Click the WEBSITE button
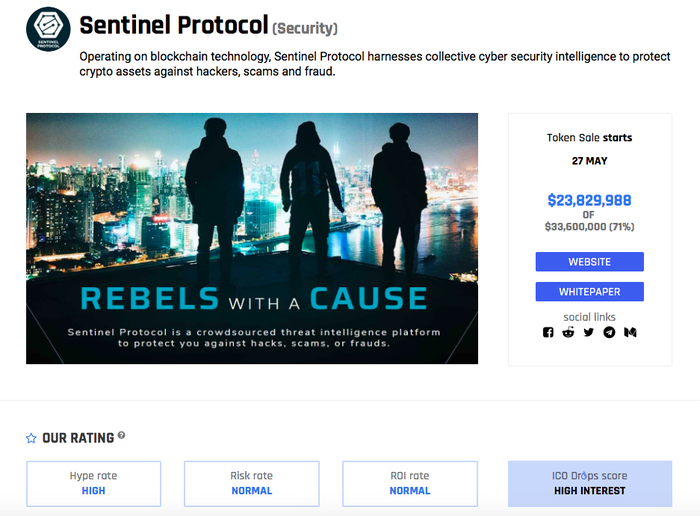 click(589, 262)
